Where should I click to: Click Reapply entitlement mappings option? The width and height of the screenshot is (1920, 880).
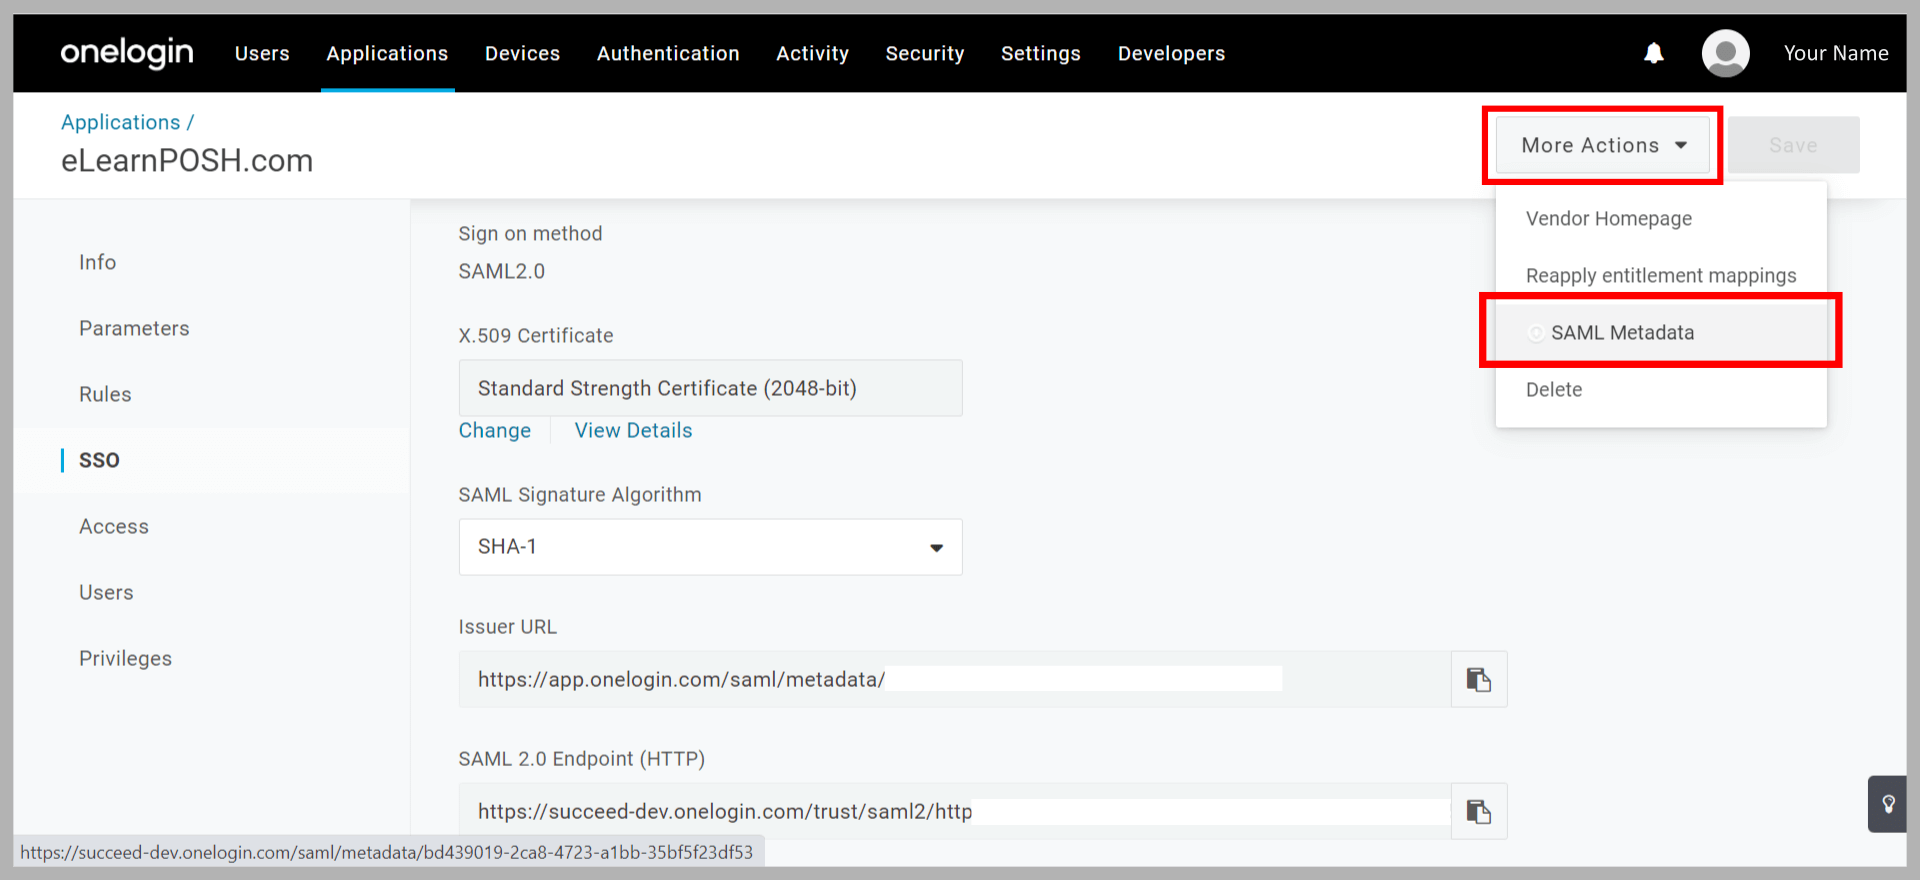(1660, 276)
